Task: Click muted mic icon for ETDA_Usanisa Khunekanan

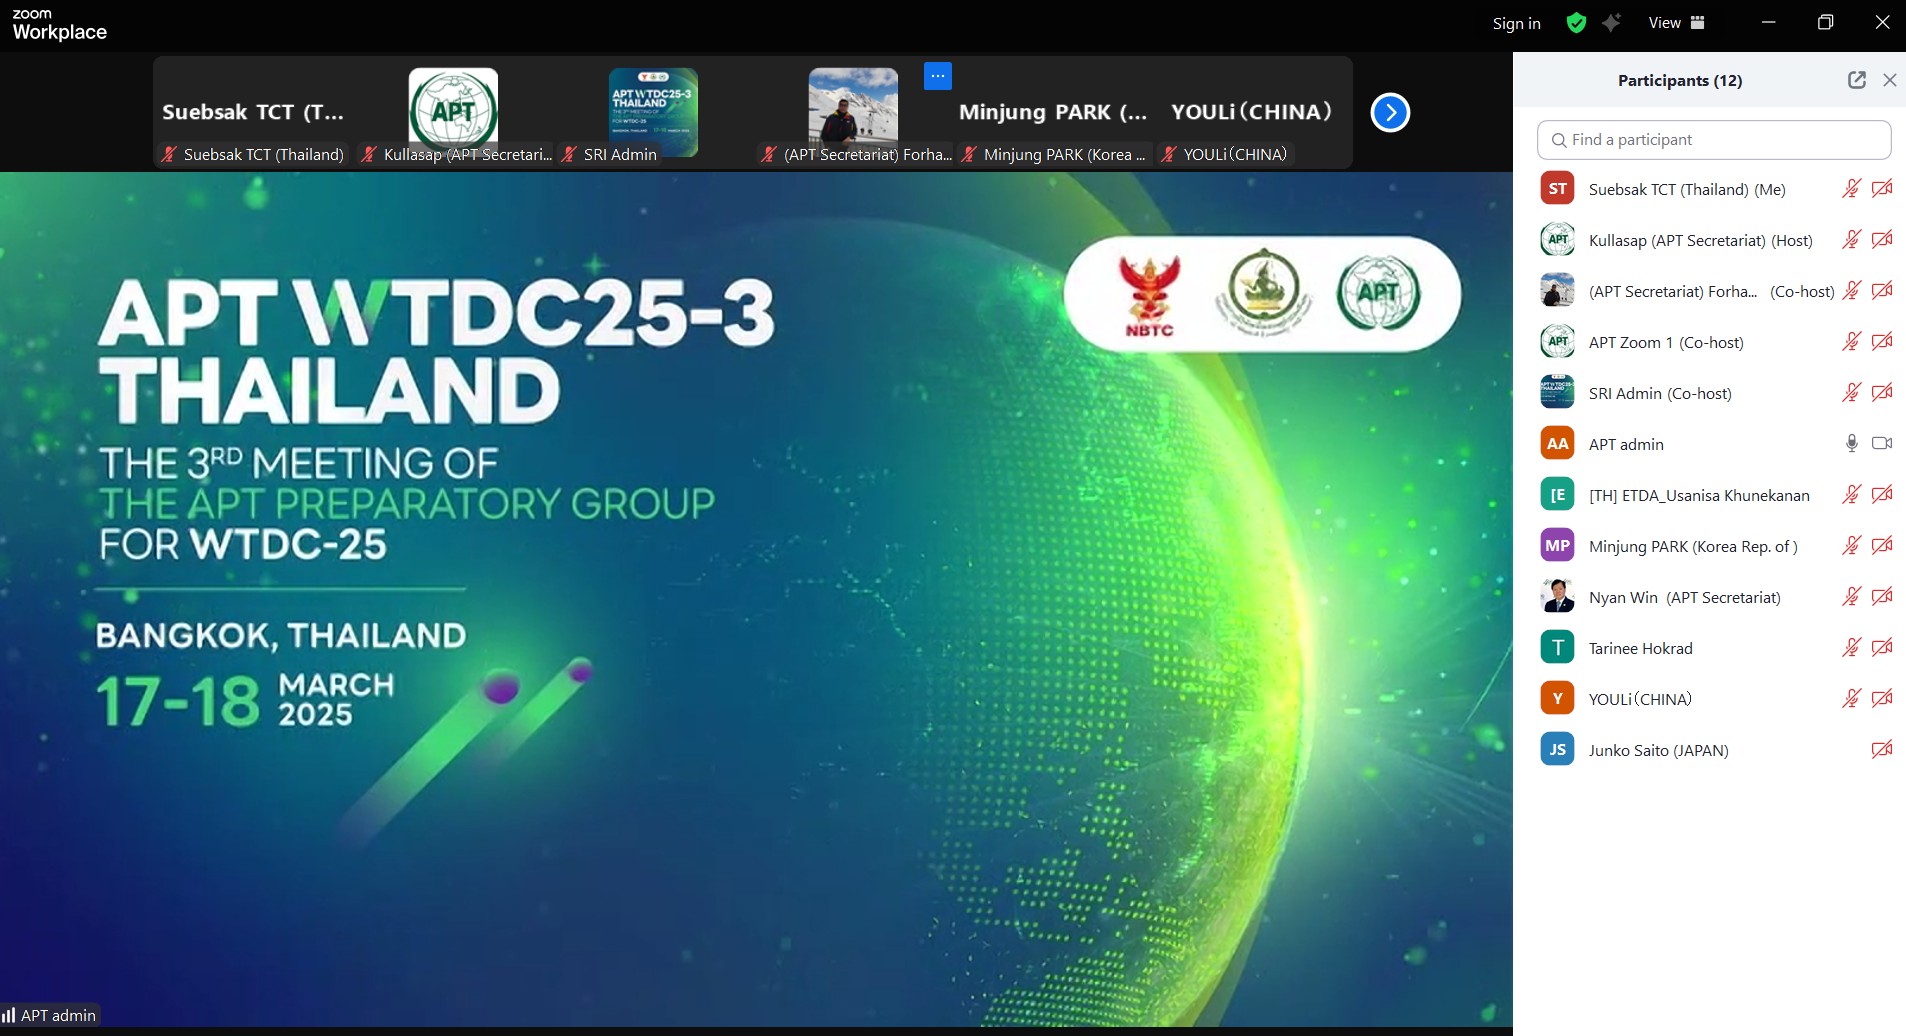Action: coord(1851,494)
